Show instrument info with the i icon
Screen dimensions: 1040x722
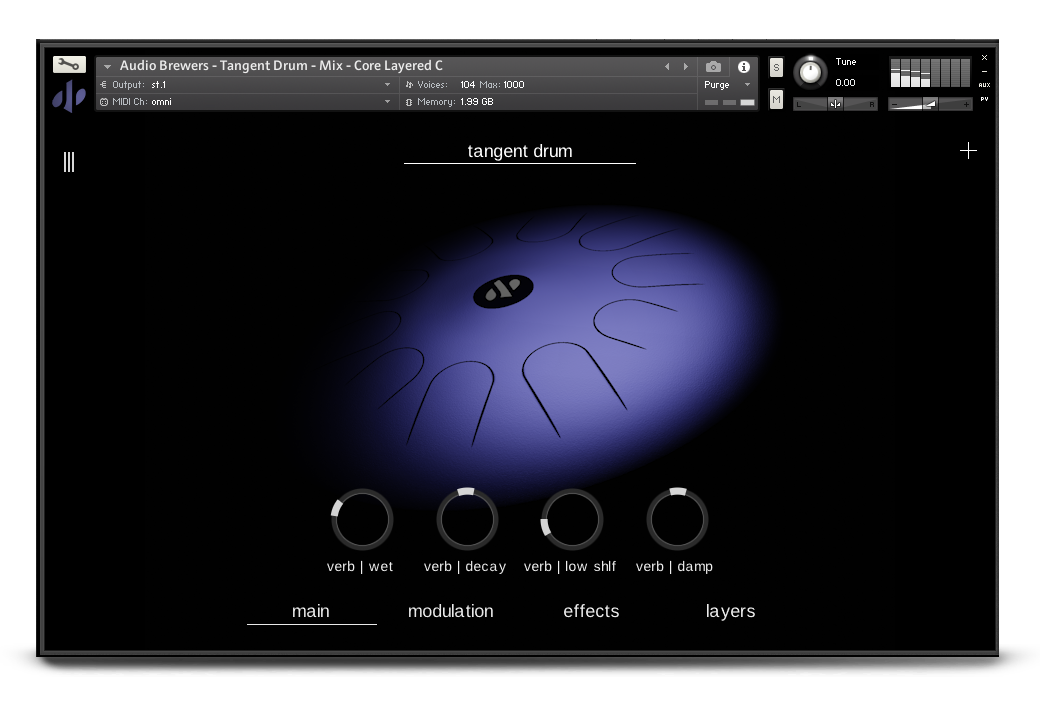click(x=743, y=67)
